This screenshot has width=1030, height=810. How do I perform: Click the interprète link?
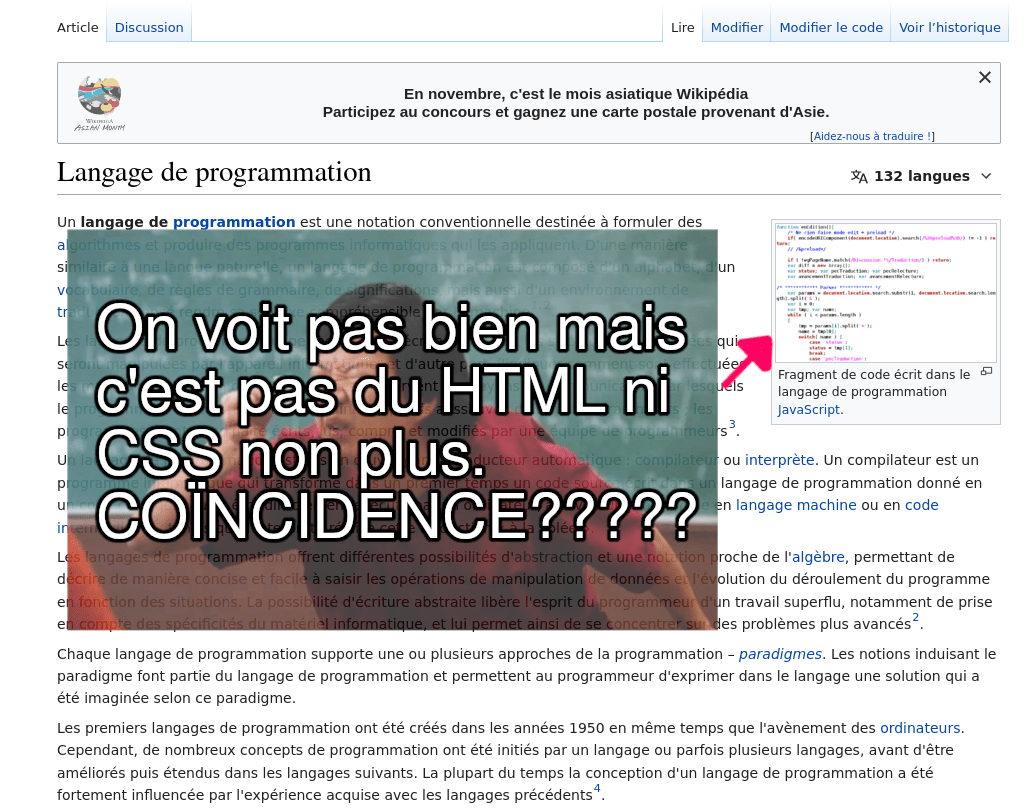(x=782, y=460)
